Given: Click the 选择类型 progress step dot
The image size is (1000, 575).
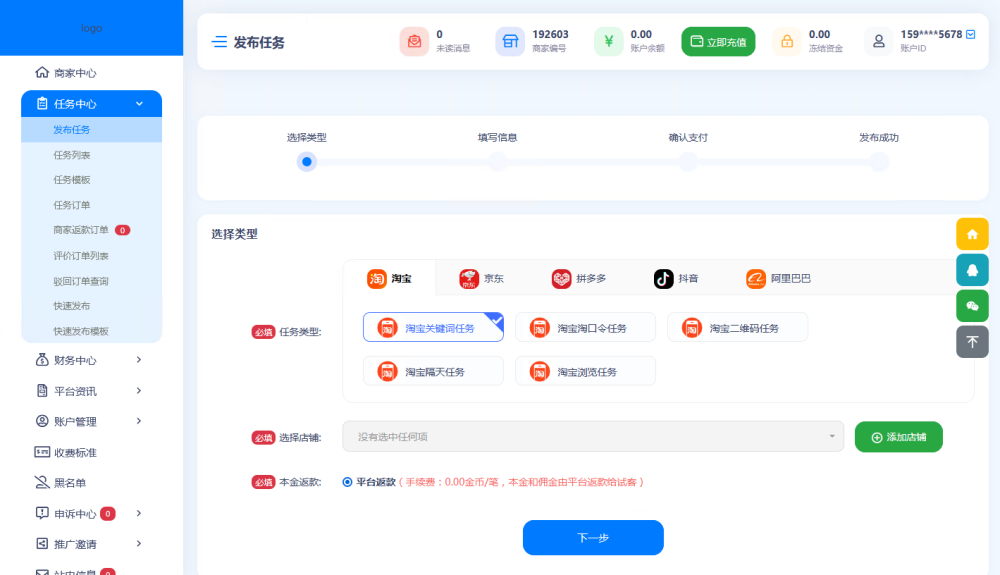Looking at the screenshot, I should [307, 162].
